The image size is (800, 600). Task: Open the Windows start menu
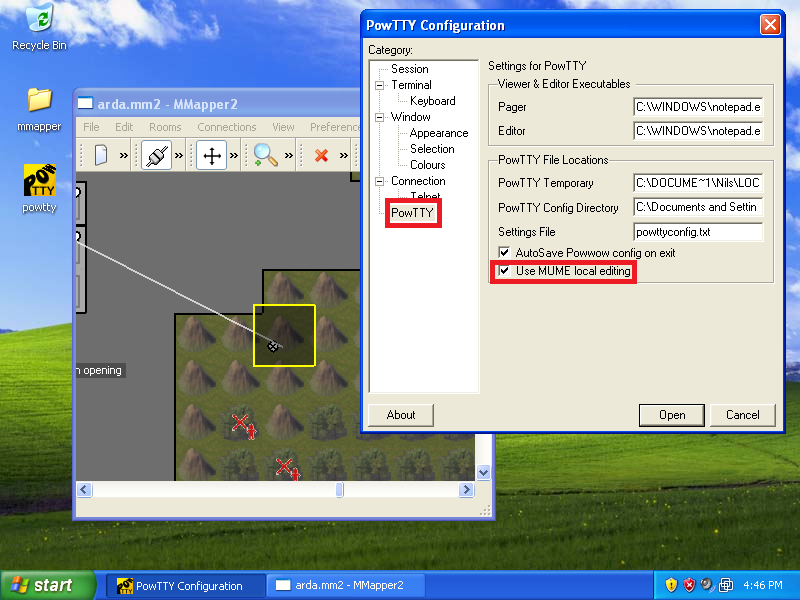pyautogui.click(x=47, y=585)
